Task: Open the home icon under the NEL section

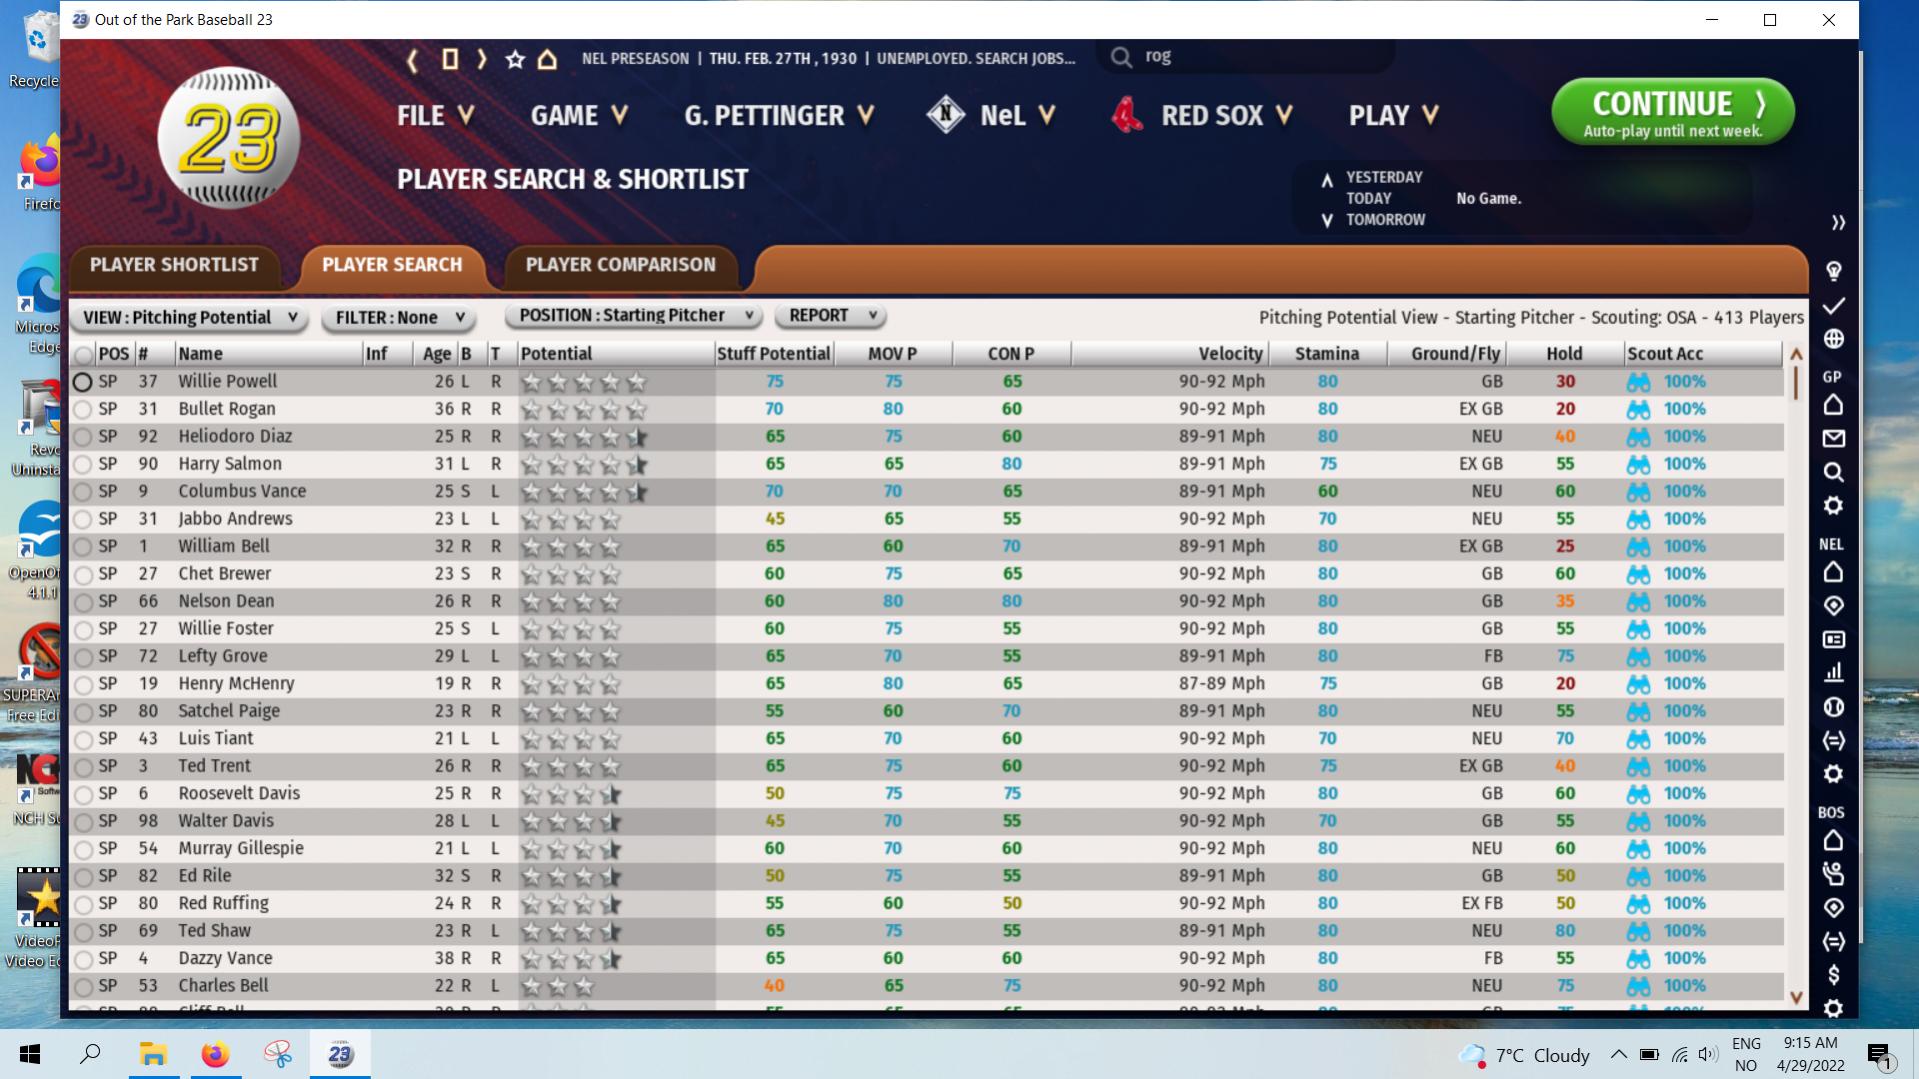Action: coord(1834,572)
